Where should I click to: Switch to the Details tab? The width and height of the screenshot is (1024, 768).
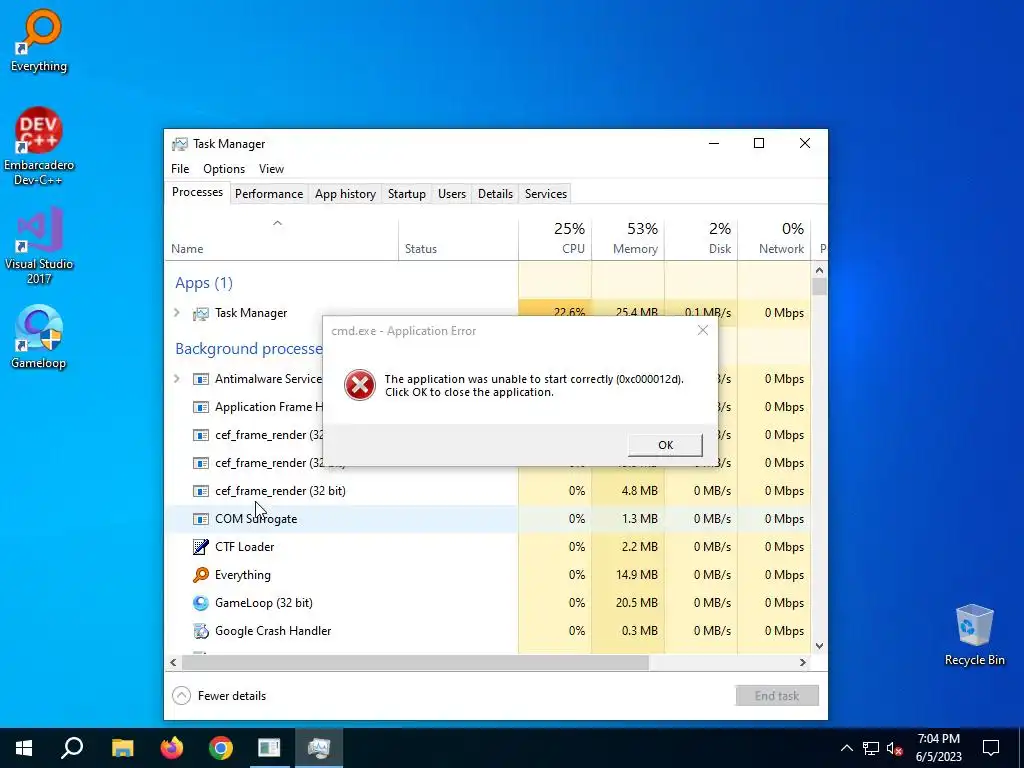point(495,194)
